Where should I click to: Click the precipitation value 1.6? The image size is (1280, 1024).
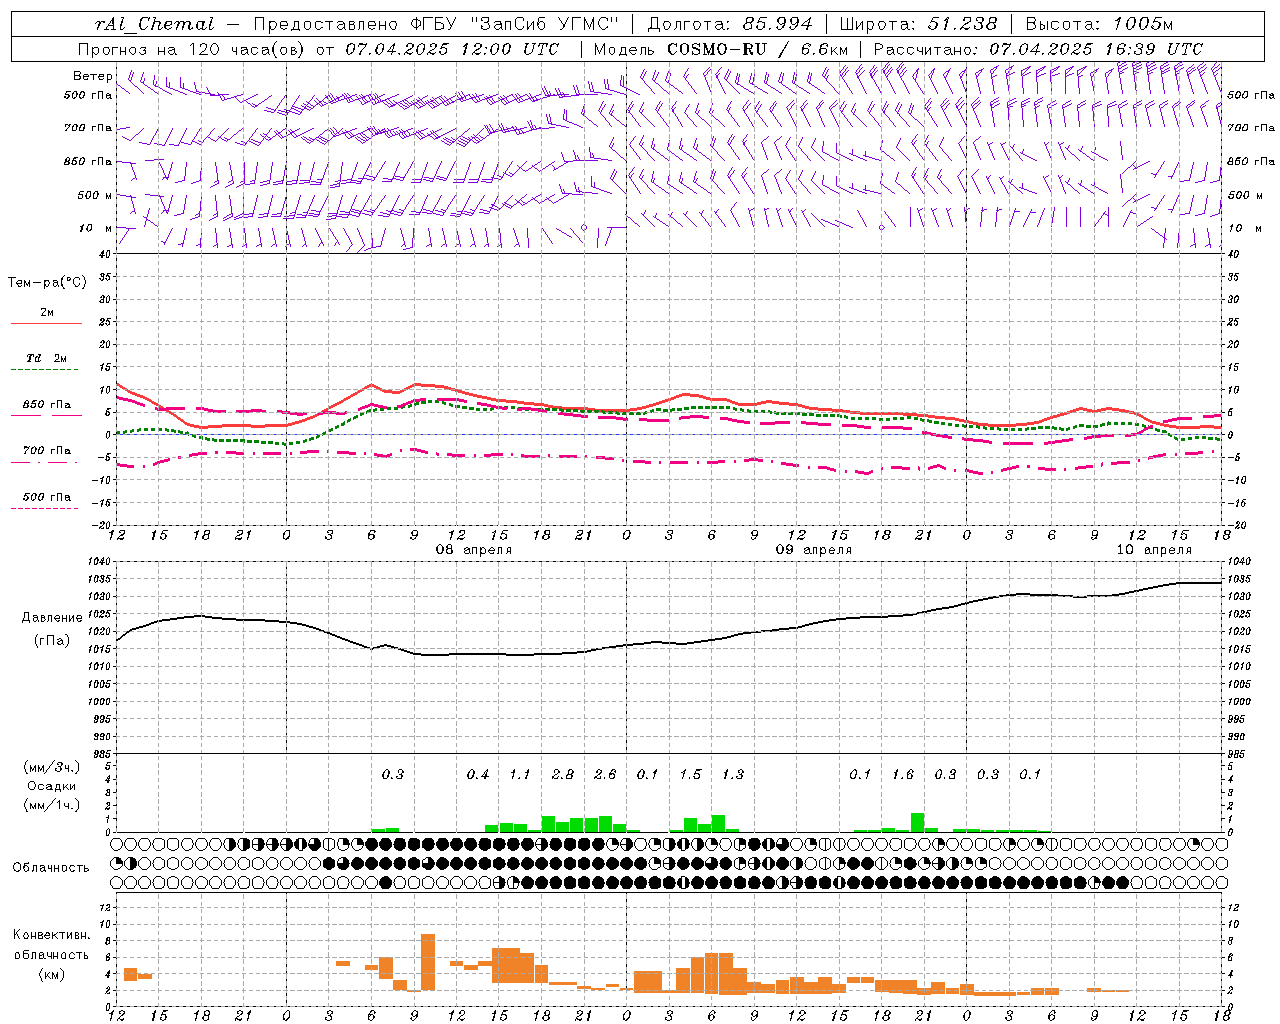click(x=903, y=775)
